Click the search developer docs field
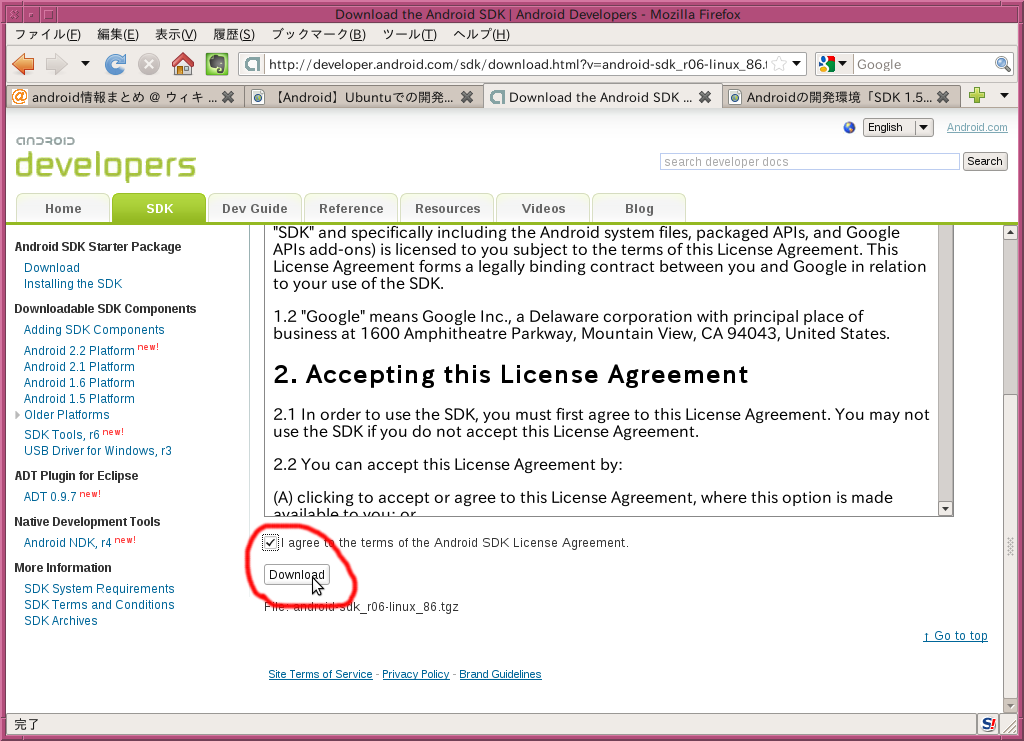The height and width of the screenshot is (741, 1024). click(810, 161)
